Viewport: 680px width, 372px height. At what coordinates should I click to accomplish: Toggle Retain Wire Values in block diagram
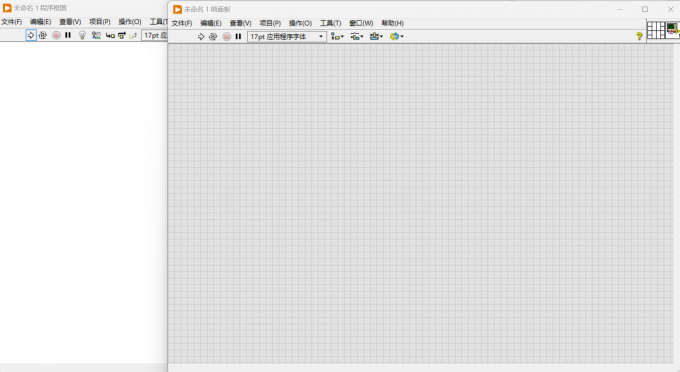coord(96,35)
